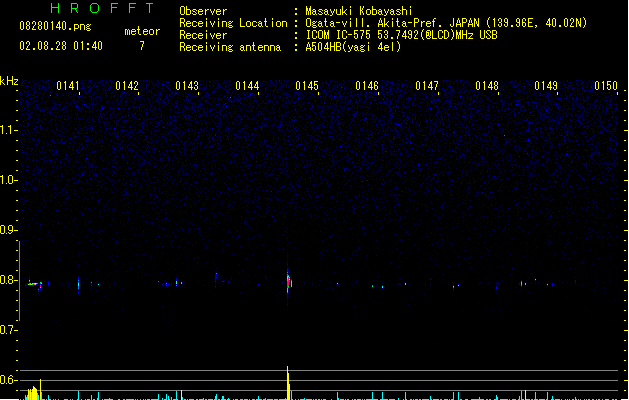The image size is (629, 400).
Task: Click the horizontal echo streak at the spectrogram start
Action: (x=34, y=284)
